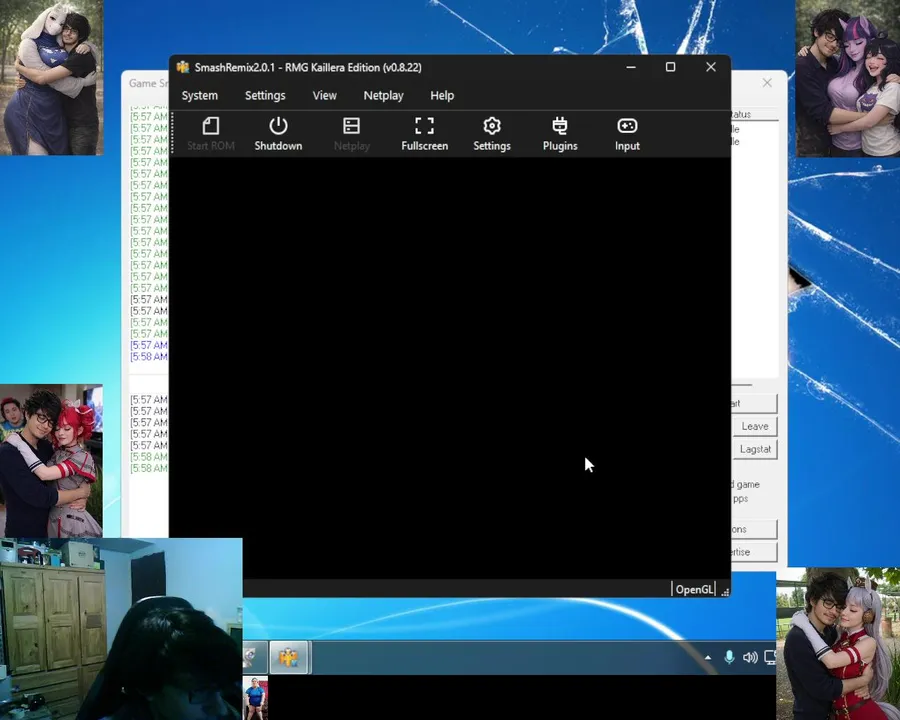The height and width of the screenshot is (720, 900).
Task: Close the Kaillera game window behind
Action: pyautogui.click(x=767, y=83)
